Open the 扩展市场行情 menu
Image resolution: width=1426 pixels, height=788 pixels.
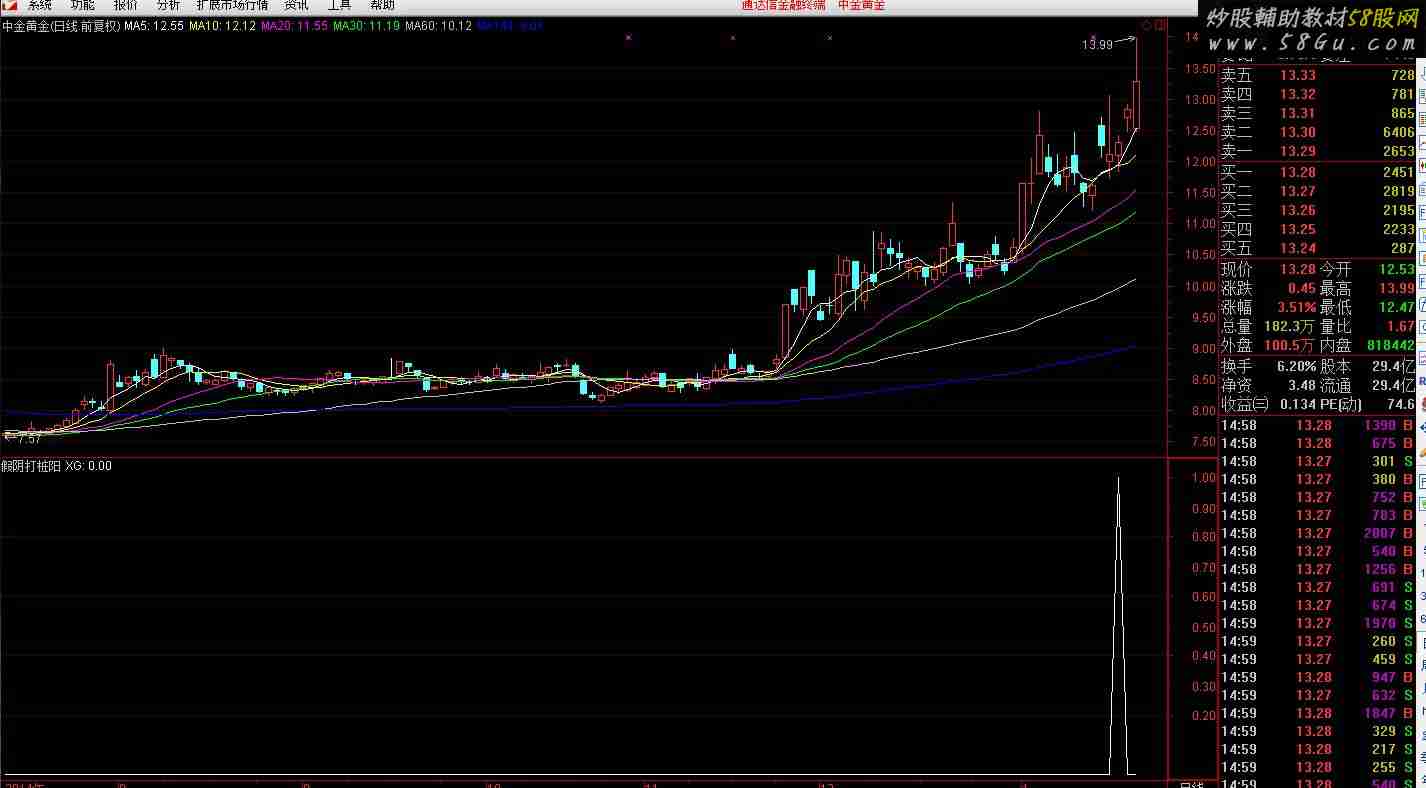point(232,5)
